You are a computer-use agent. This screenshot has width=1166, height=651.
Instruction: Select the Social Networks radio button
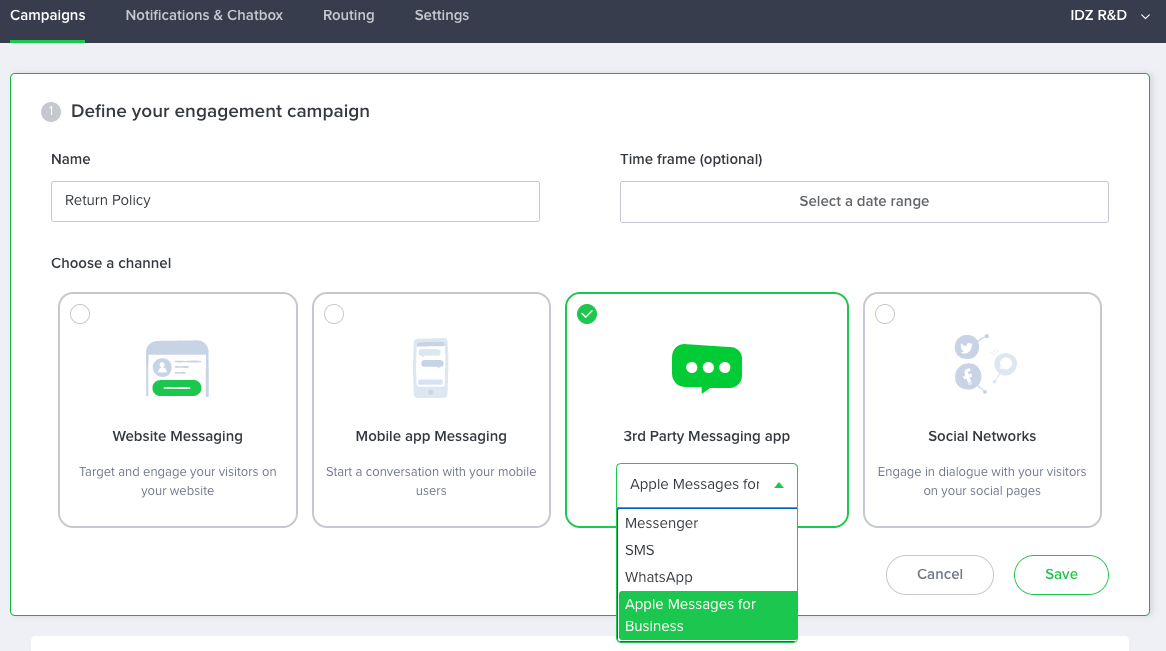(x=885, y=314)
